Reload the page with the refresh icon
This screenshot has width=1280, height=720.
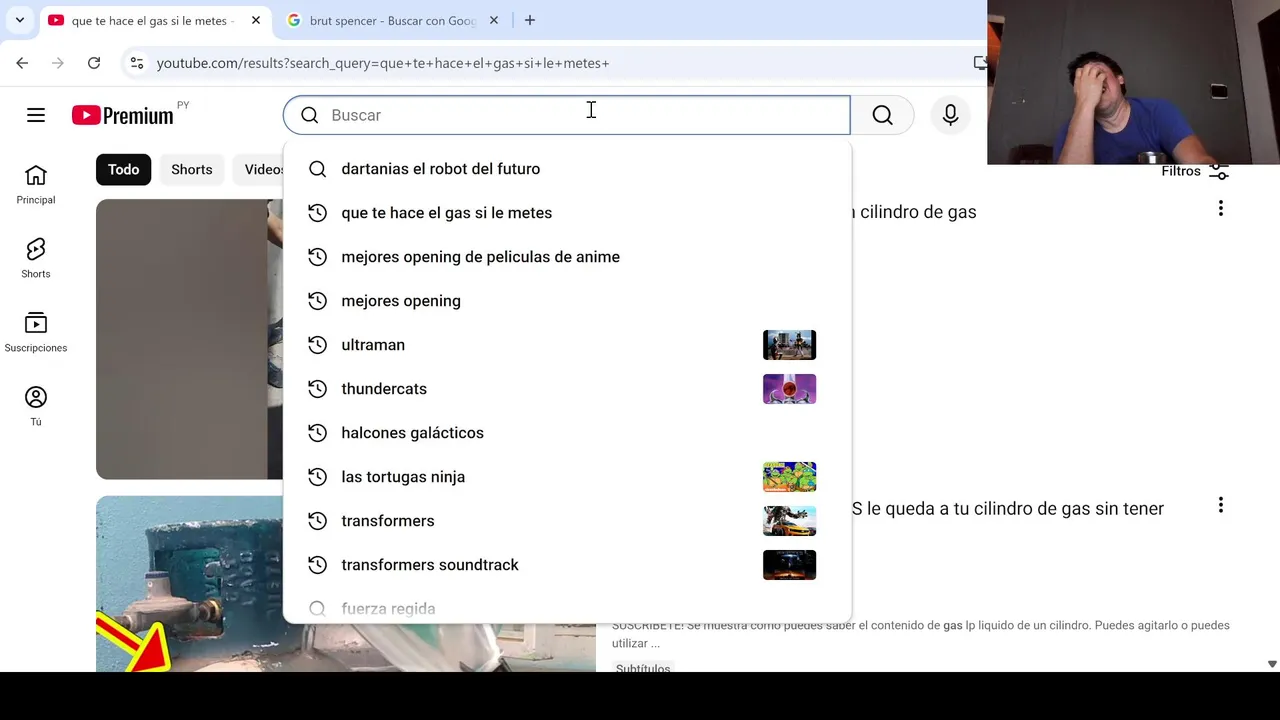click(94, 63)
